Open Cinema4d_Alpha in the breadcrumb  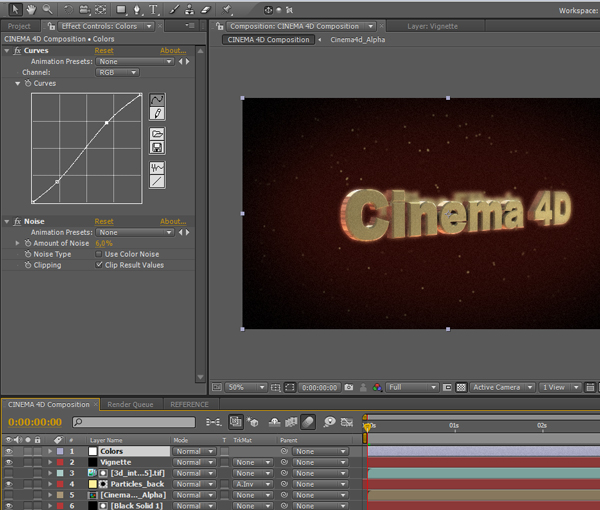point(357,40)
